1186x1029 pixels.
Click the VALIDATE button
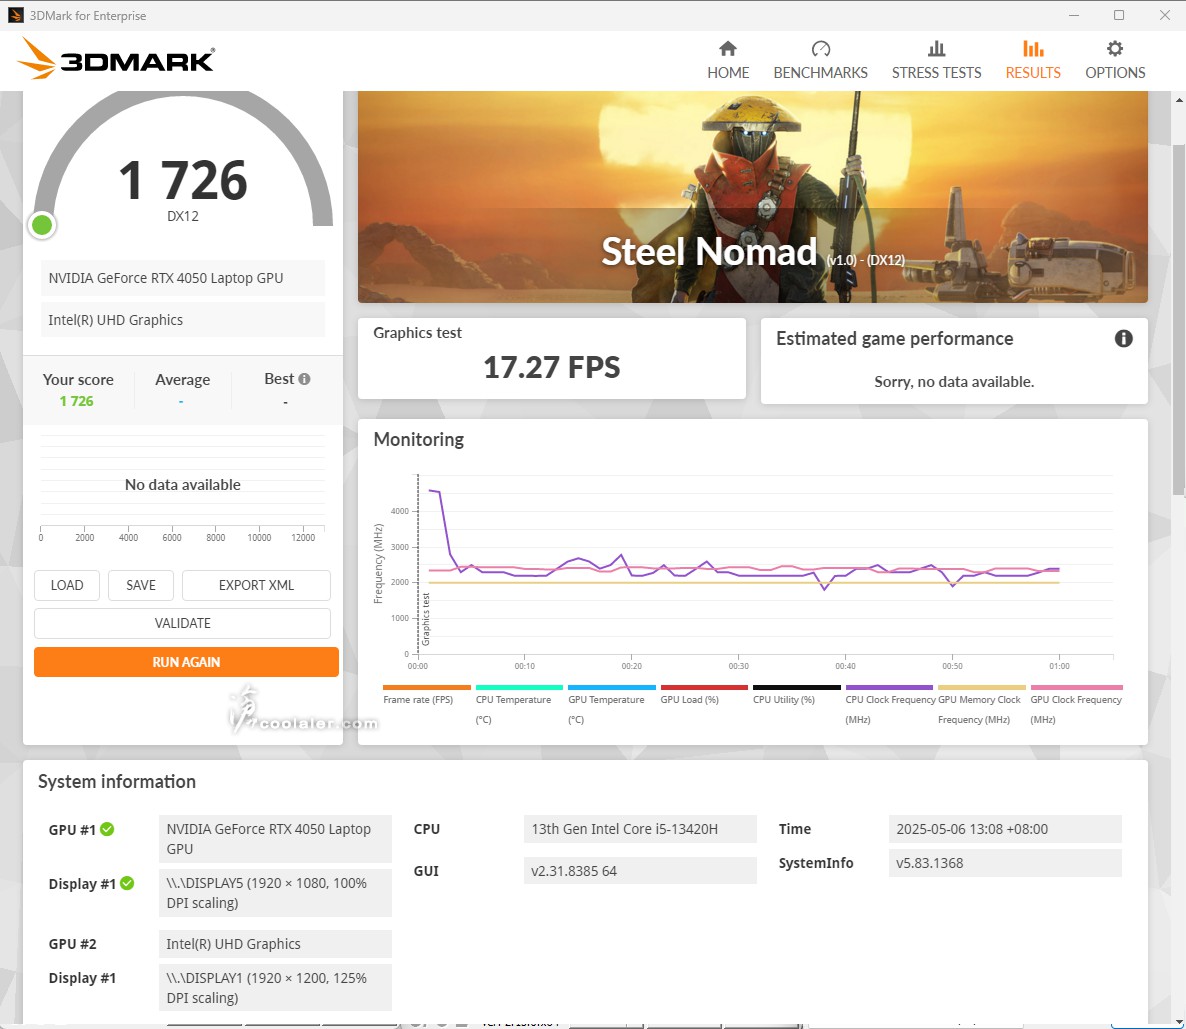pos(182,623)
